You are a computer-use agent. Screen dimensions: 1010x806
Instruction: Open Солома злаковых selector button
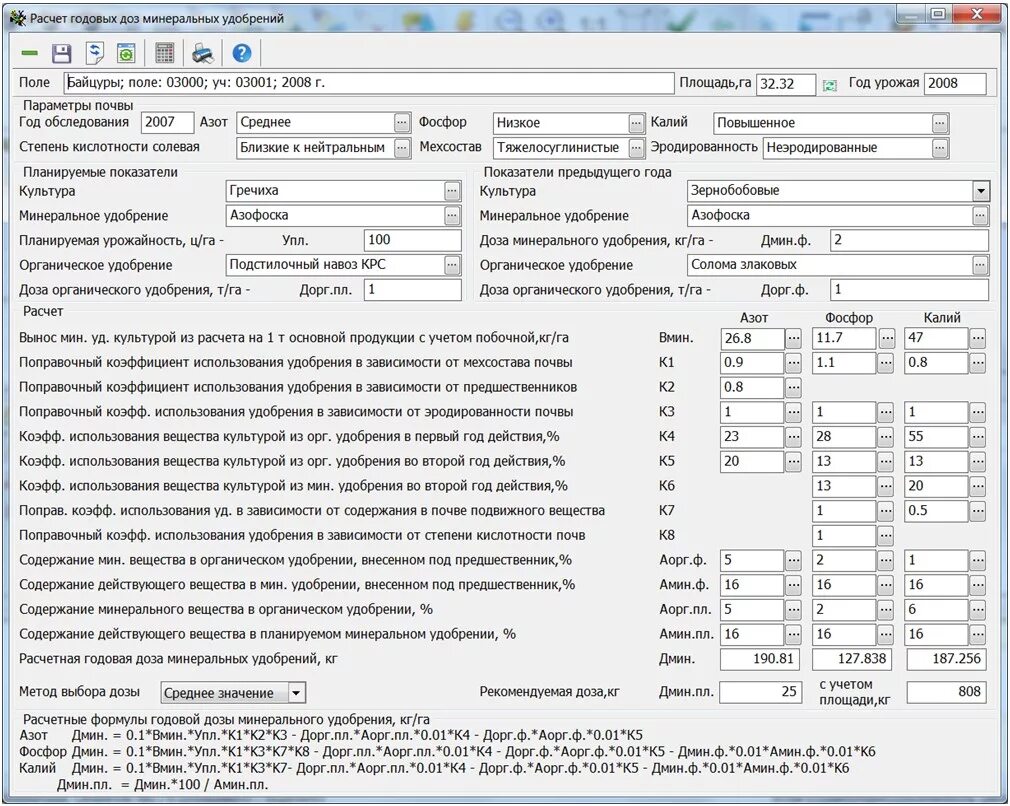(980, 264)
